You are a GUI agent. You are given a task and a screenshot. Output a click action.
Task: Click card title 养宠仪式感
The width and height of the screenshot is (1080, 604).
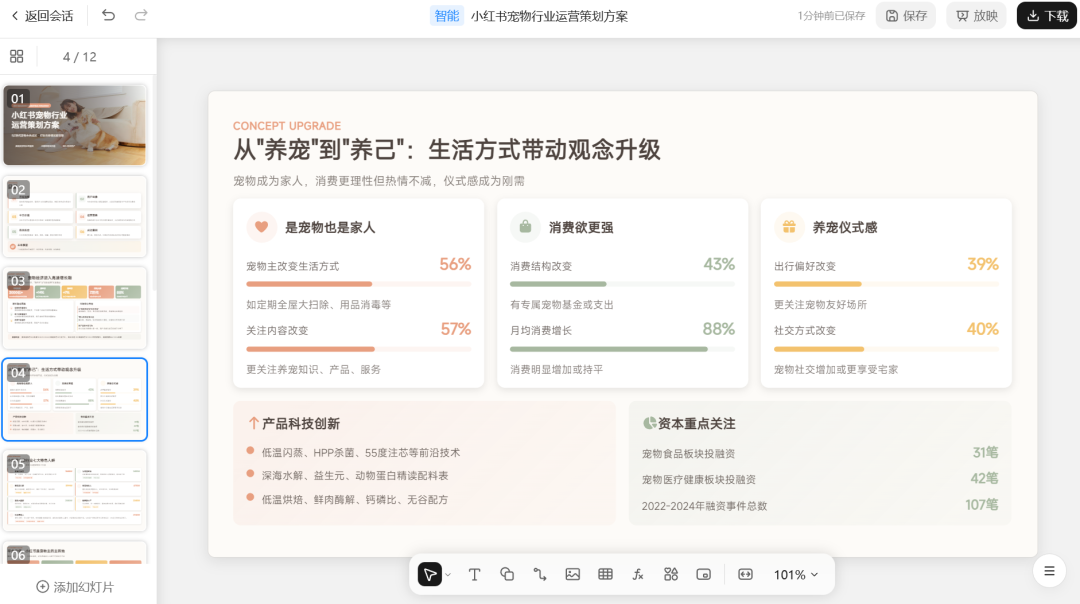(844, 227)
